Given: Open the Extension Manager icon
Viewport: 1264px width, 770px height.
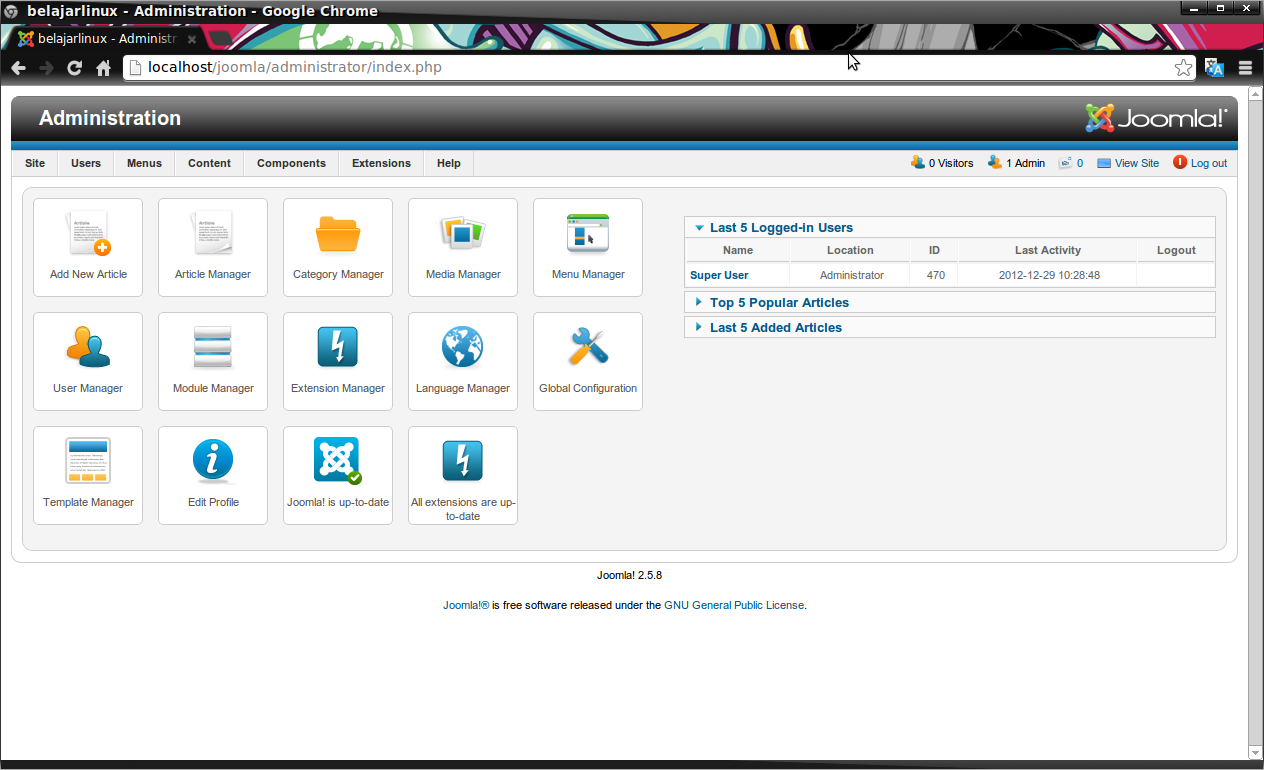Looking at the screenshot, I should click(338, 361).
